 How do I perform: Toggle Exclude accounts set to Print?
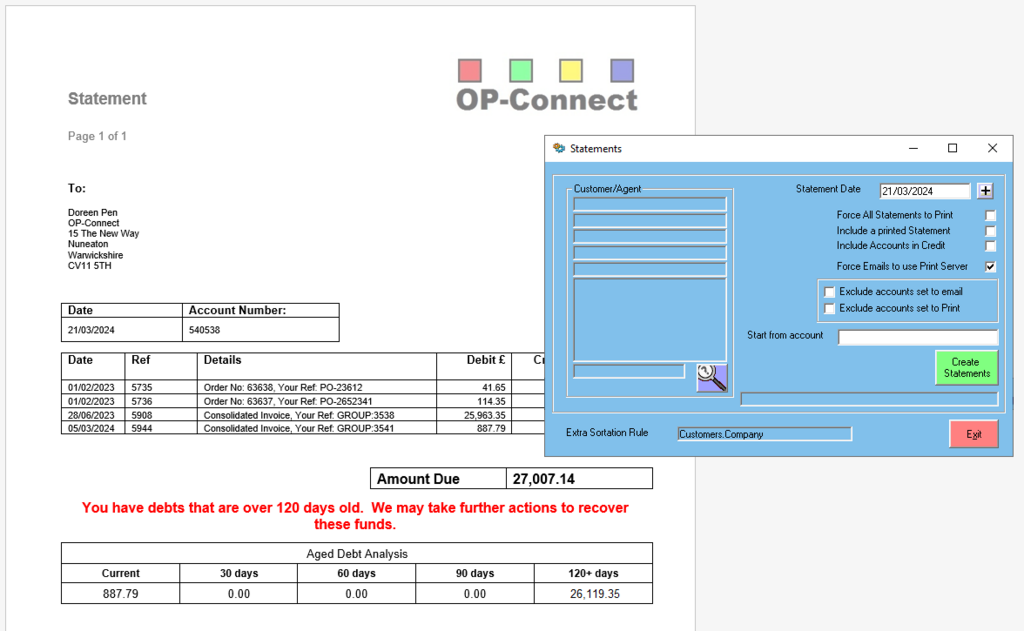tap(829, 308)
